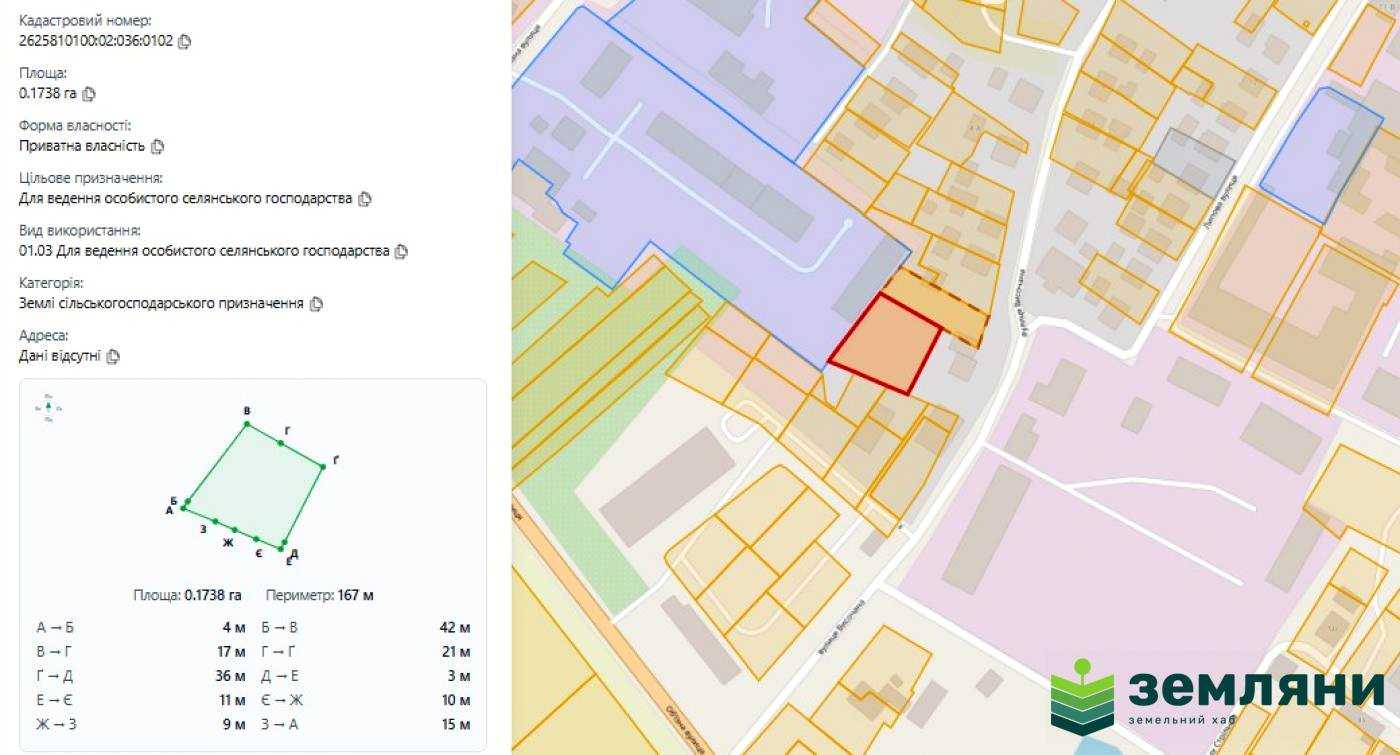The image size is (1400, 755).
Task: Click the Е → Є 11 м side length
Action: pos(141,700)
